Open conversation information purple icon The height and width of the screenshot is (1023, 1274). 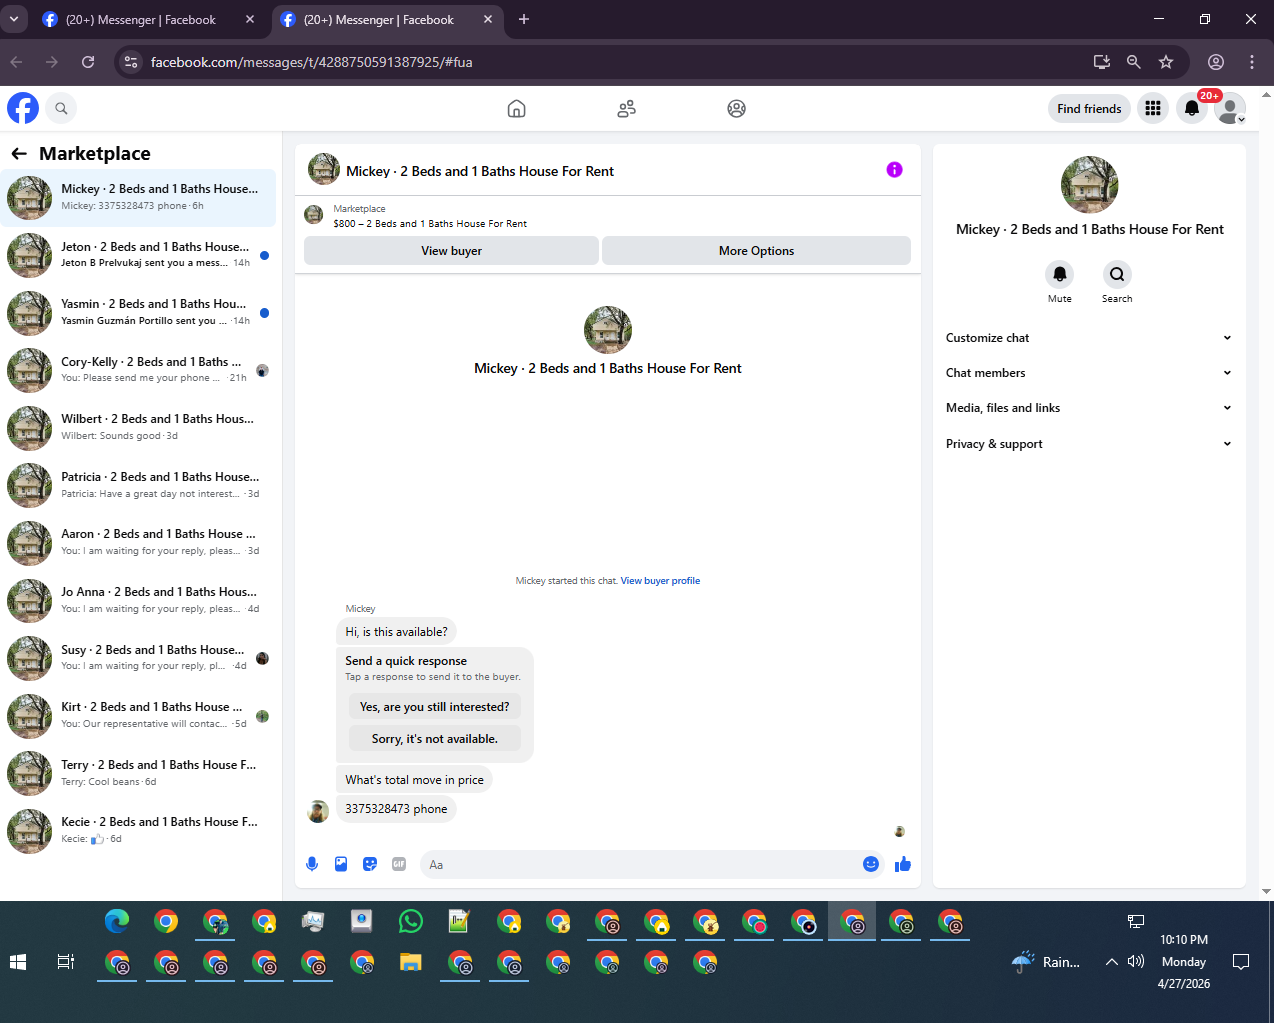(894, 170)
